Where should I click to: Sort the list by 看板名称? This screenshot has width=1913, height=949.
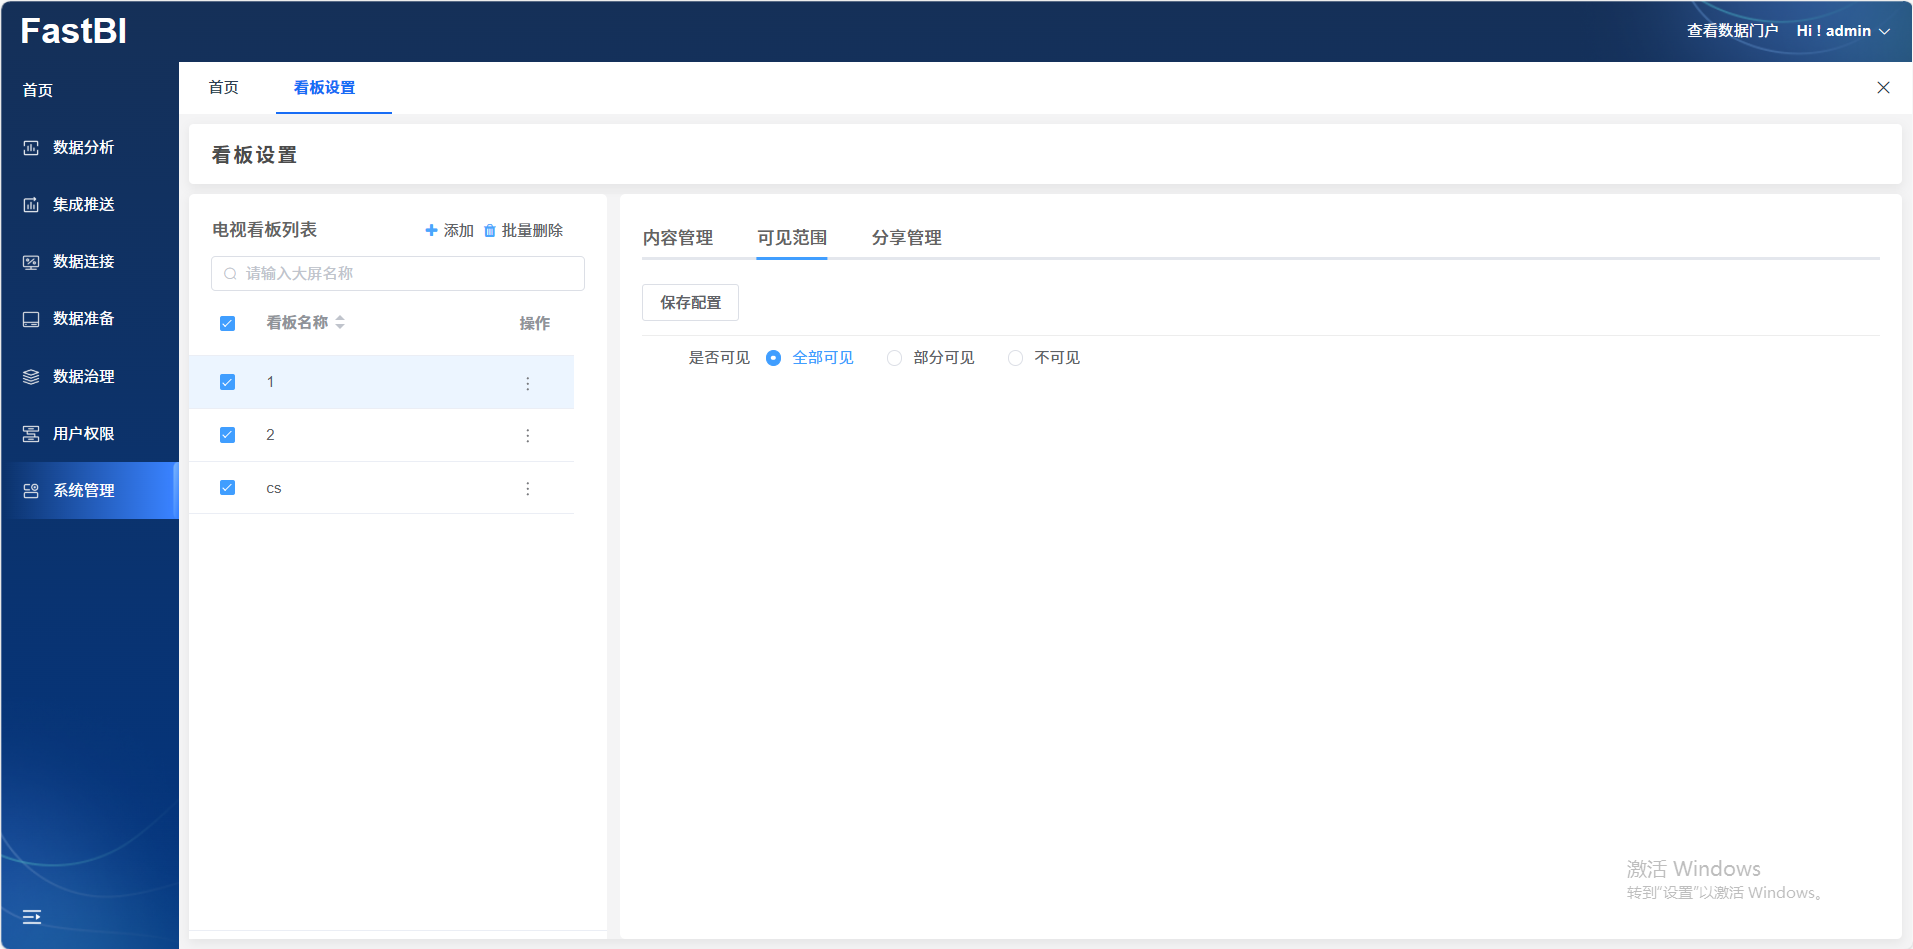click(x=340, y=322)
